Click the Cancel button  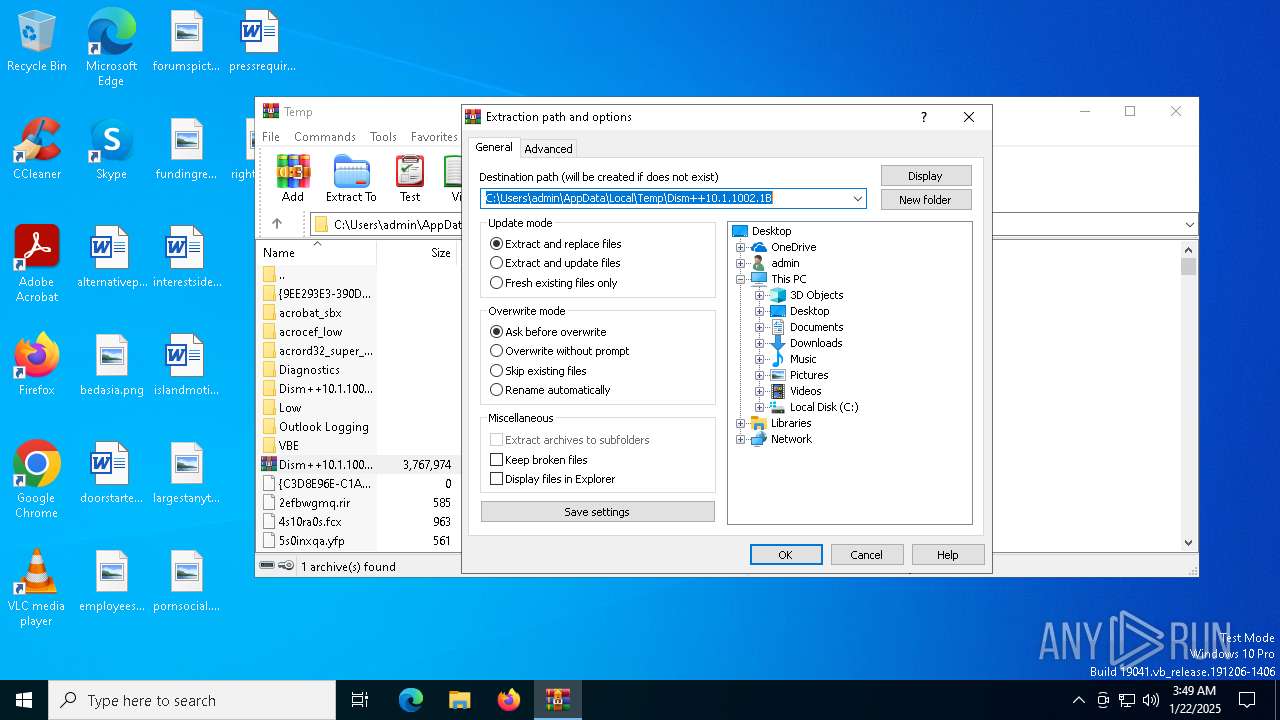[866, 555]
